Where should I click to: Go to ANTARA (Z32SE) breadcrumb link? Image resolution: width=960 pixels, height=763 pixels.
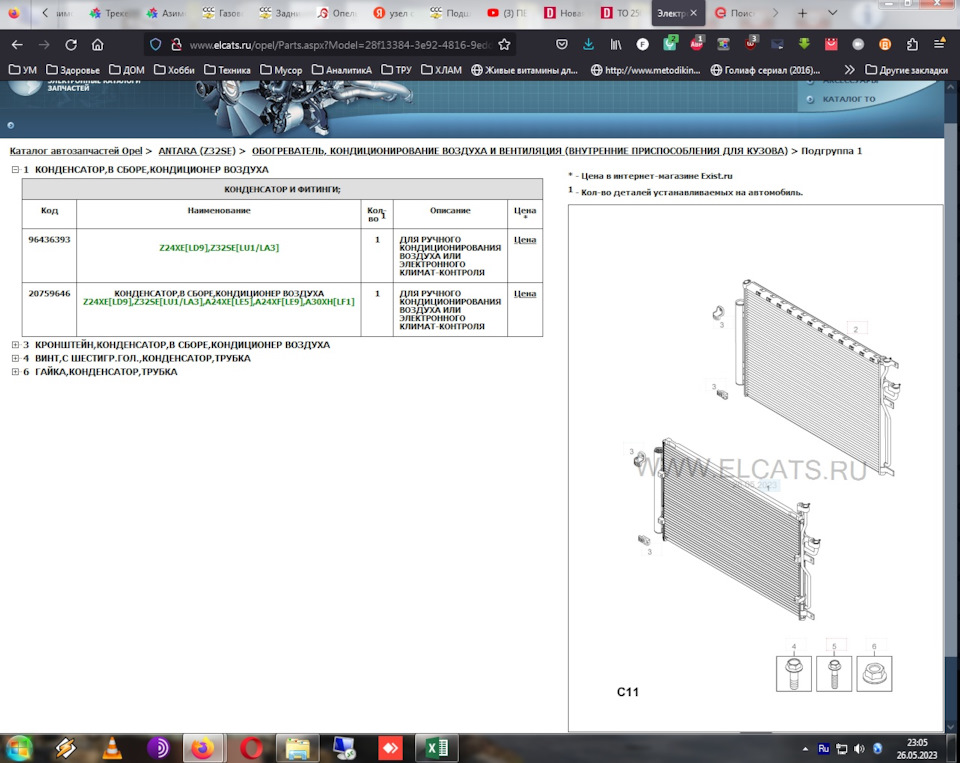[x=197, y=151]
